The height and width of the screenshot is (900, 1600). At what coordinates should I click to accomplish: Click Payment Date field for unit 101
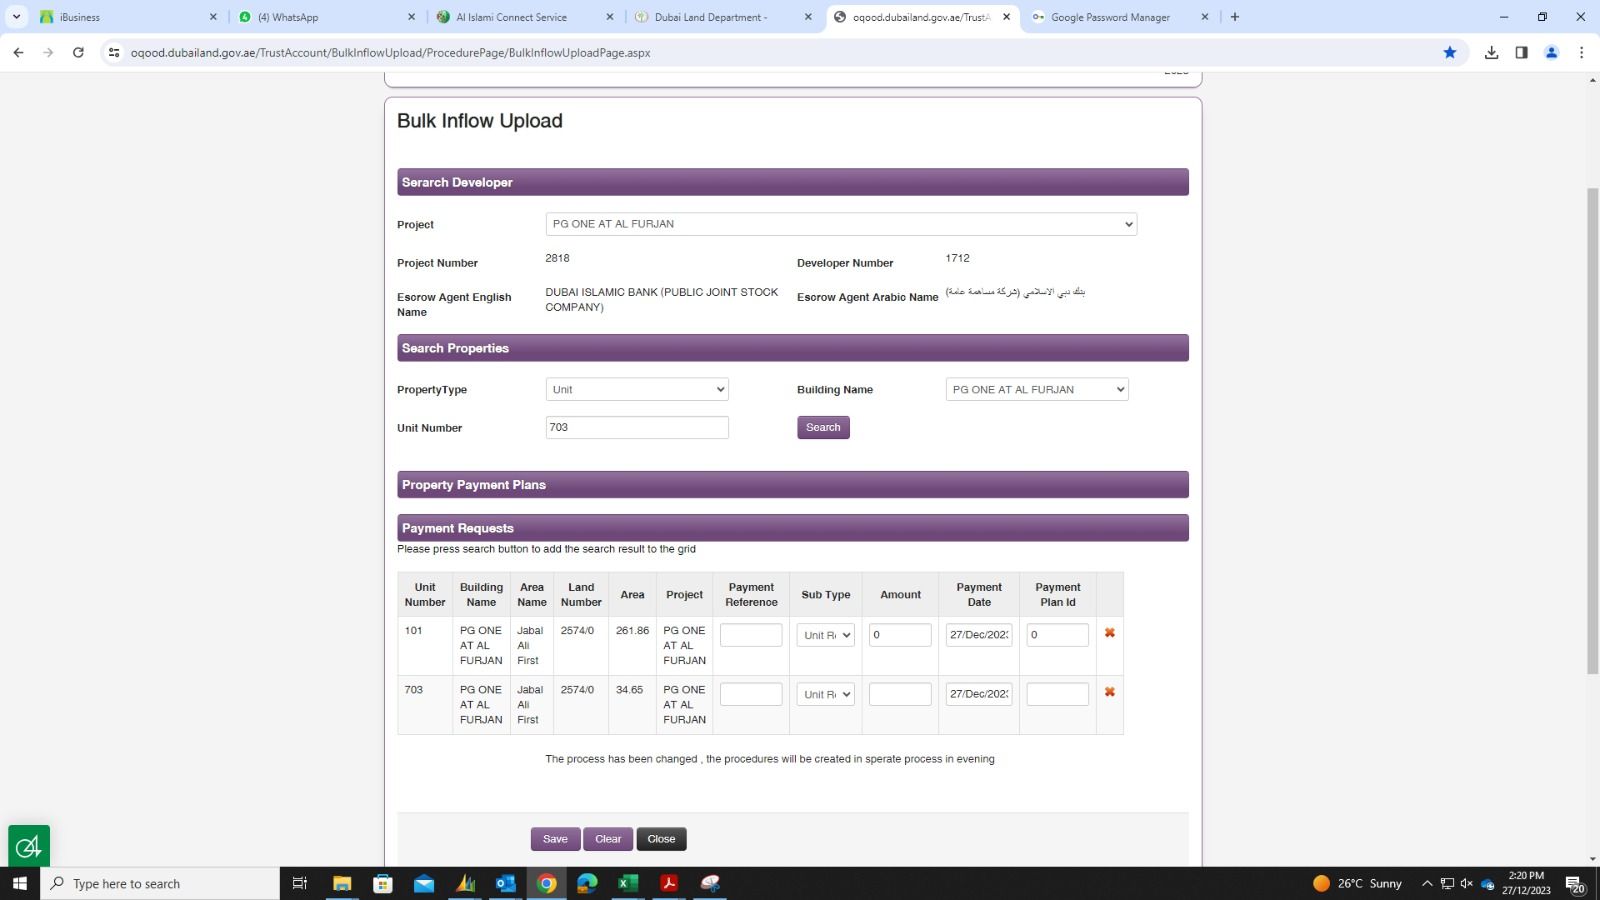(x=979, y=635)
